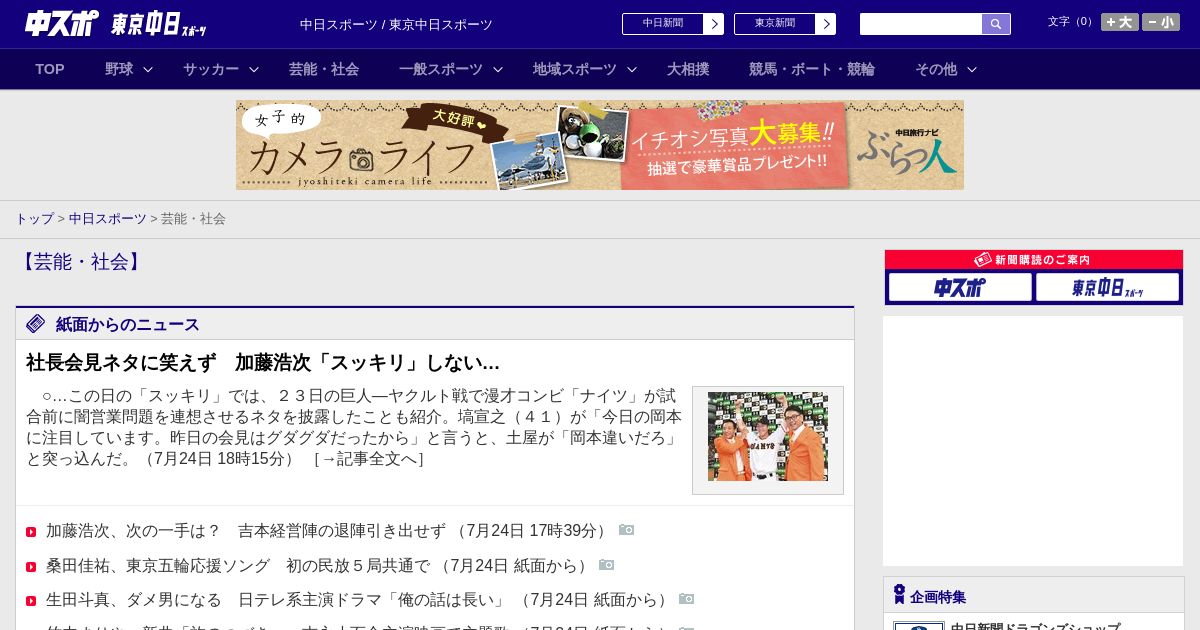
Task: Select 芸能・社会 in navigation bar
Action: 324,69
